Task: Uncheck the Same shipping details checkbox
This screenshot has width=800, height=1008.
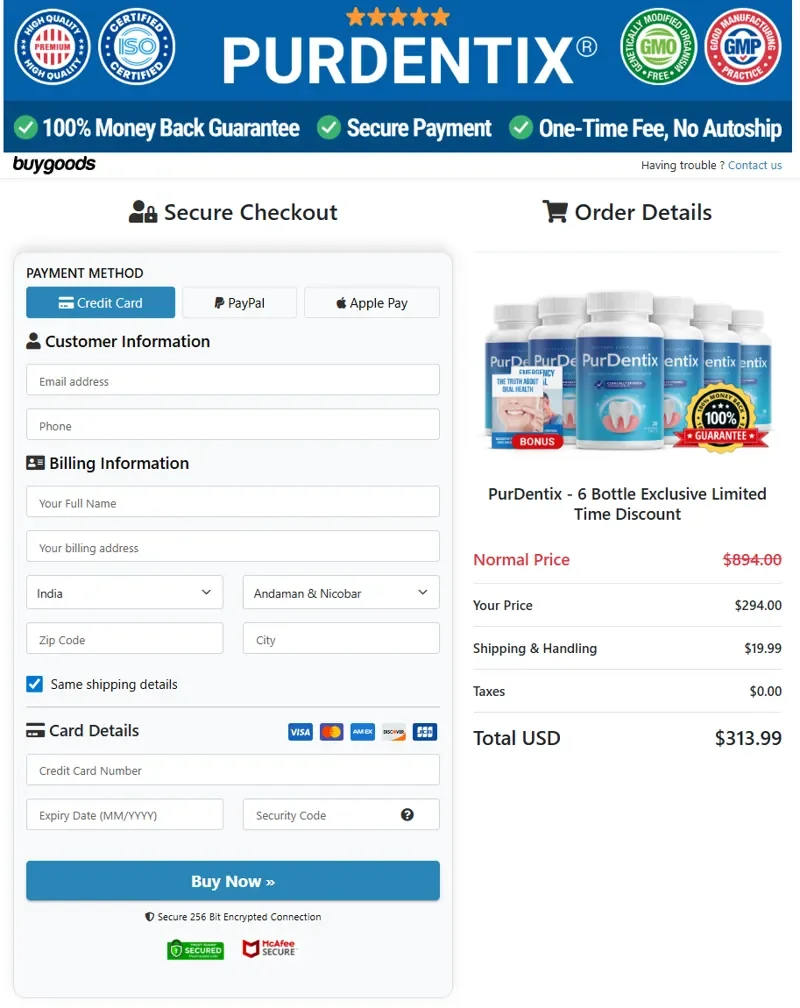Action: [32, 684]
